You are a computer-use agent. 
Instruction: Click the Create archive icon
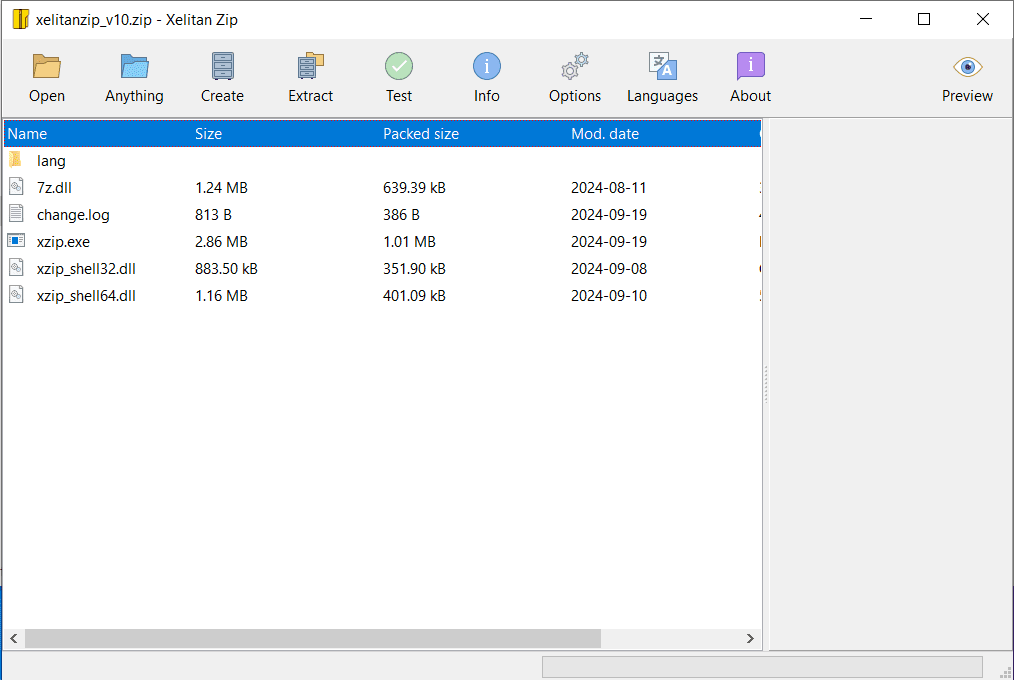[222, 66]
